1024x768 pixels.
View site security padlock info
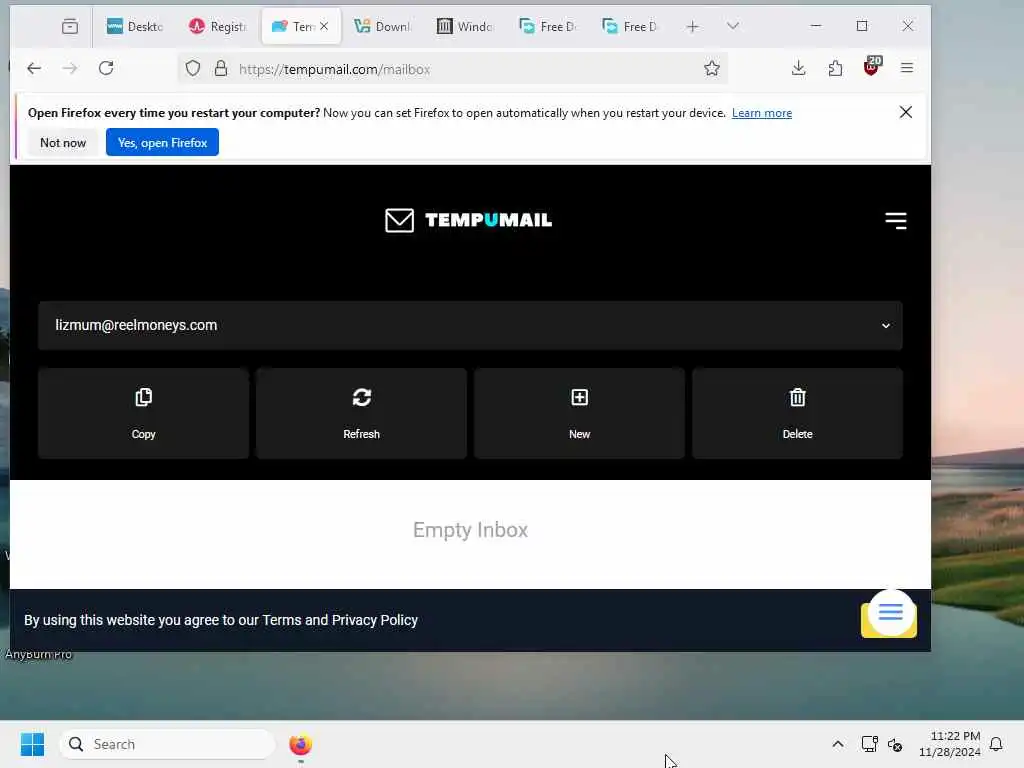click(221, 69)
